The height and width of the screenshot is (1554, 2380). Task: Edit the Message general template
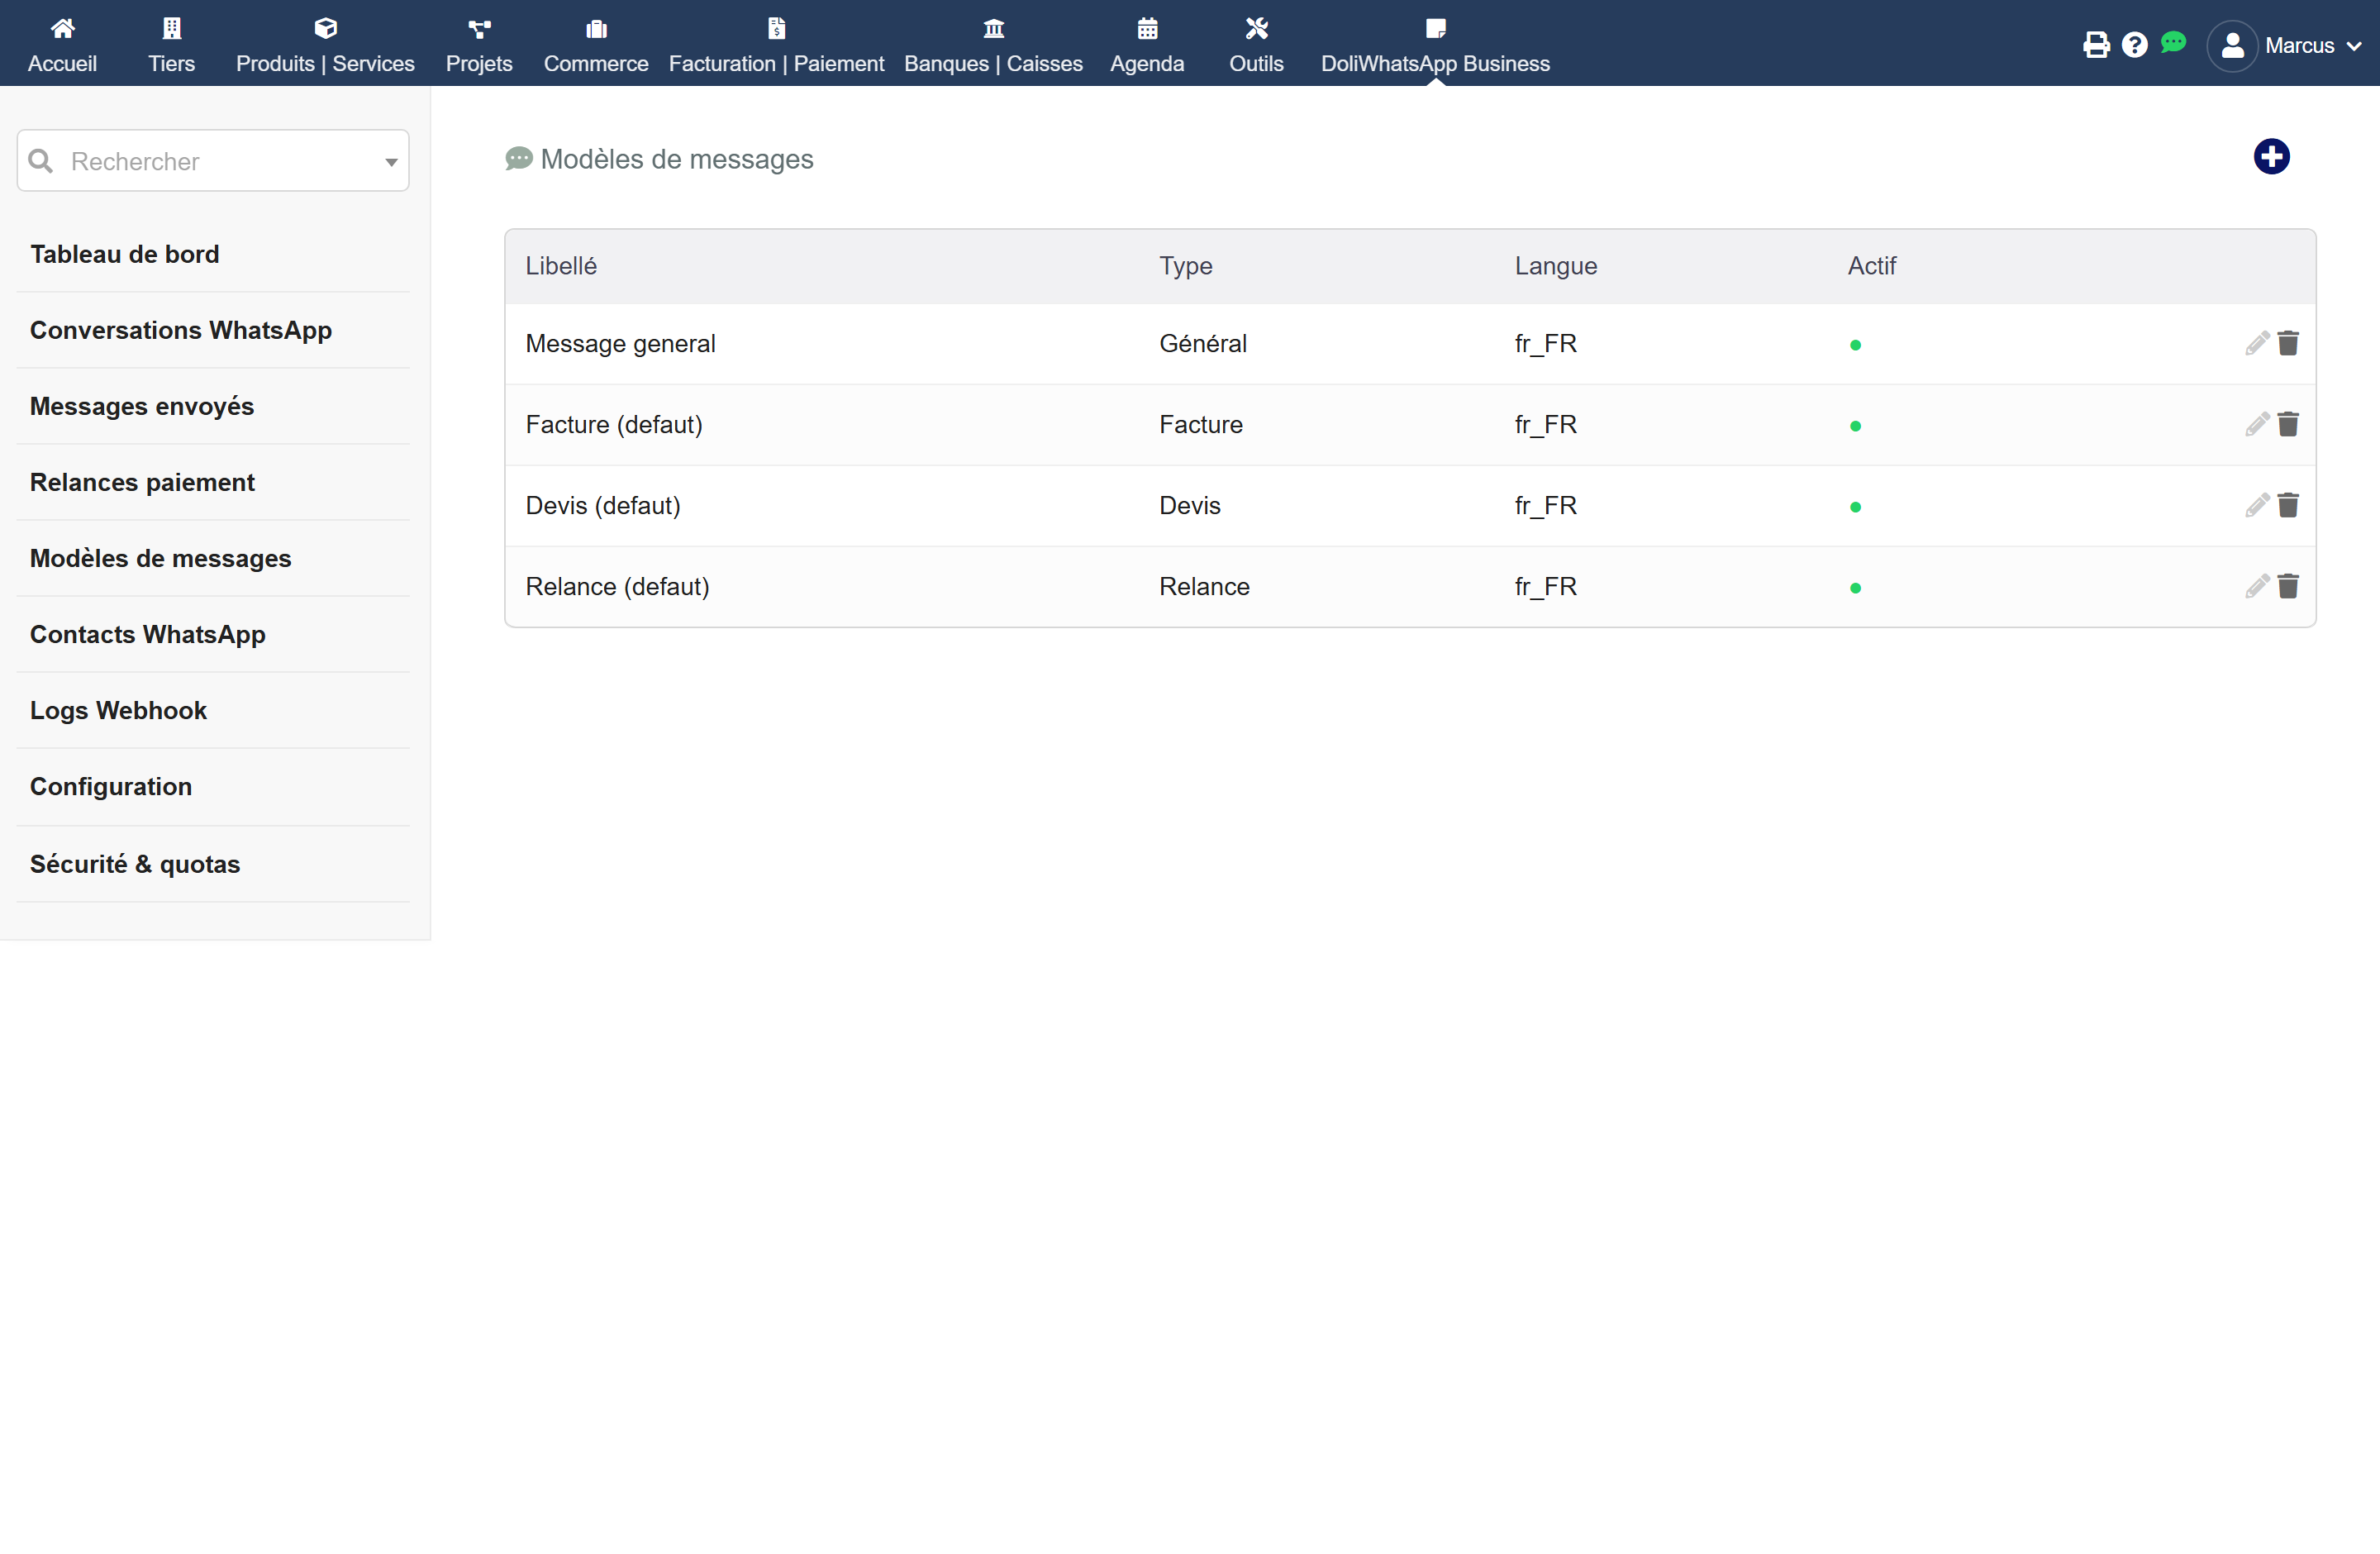(2256, 343)
